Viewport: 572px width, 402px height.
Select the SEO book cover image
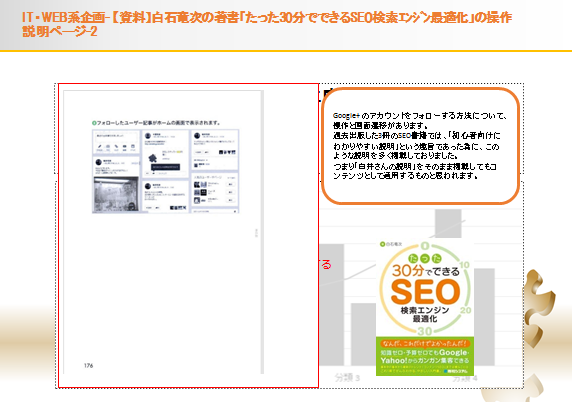(x=425, y=308)
